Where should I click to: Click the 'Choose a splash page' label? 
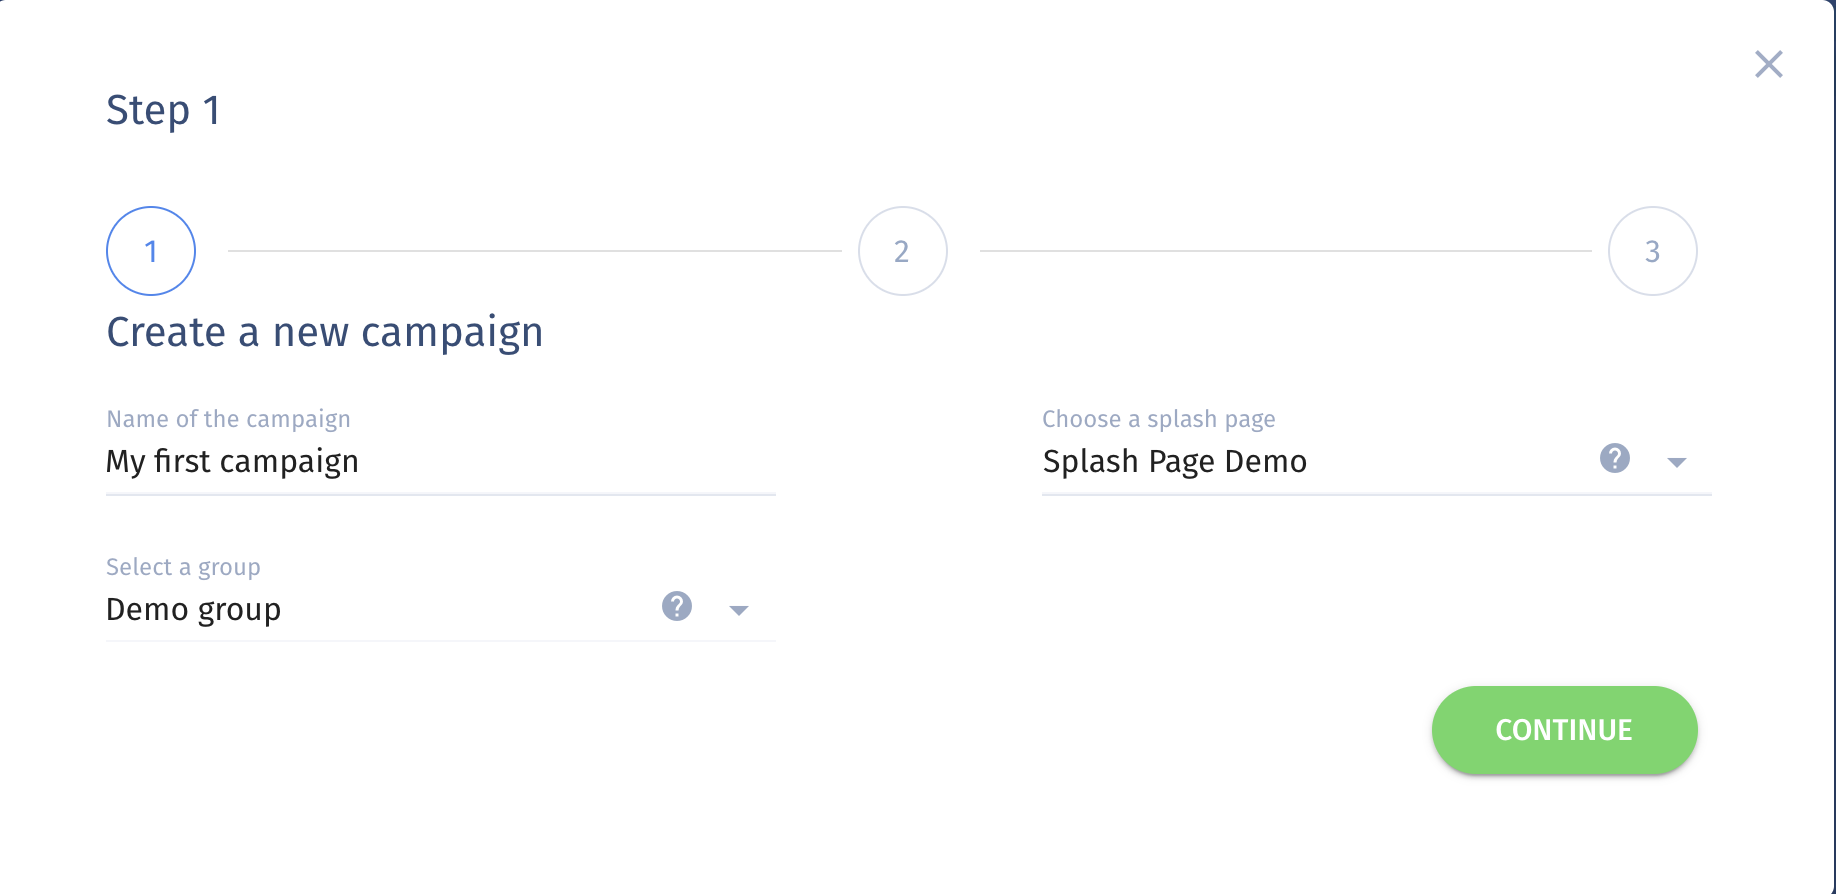pyautogui.click(x=1159, y=419)
